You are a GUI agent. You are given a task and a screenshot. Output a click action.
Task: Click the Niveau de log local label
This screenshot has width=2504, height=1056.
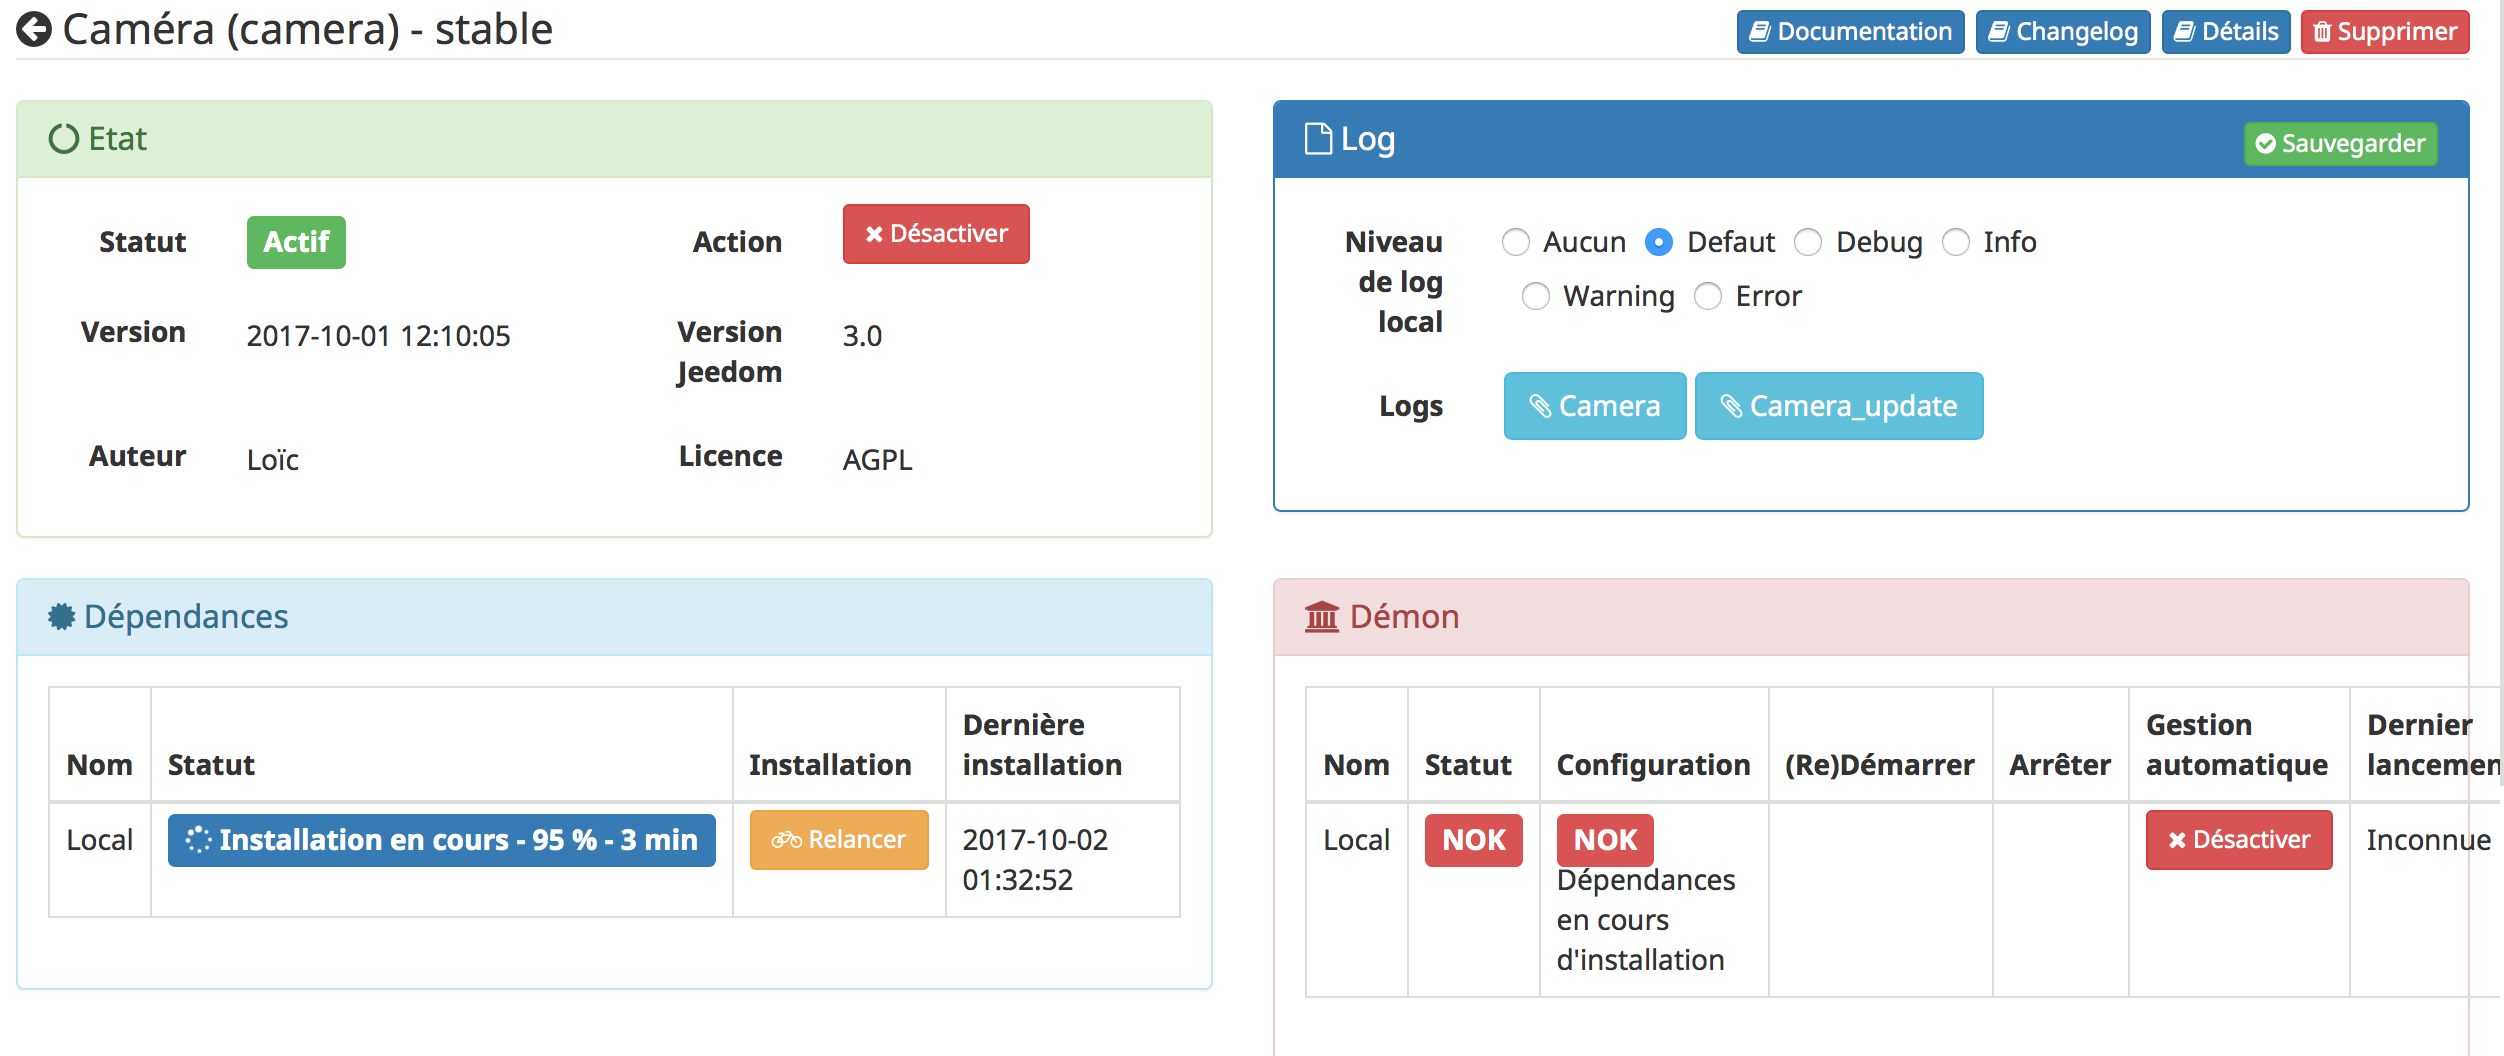click(1394, 282)
